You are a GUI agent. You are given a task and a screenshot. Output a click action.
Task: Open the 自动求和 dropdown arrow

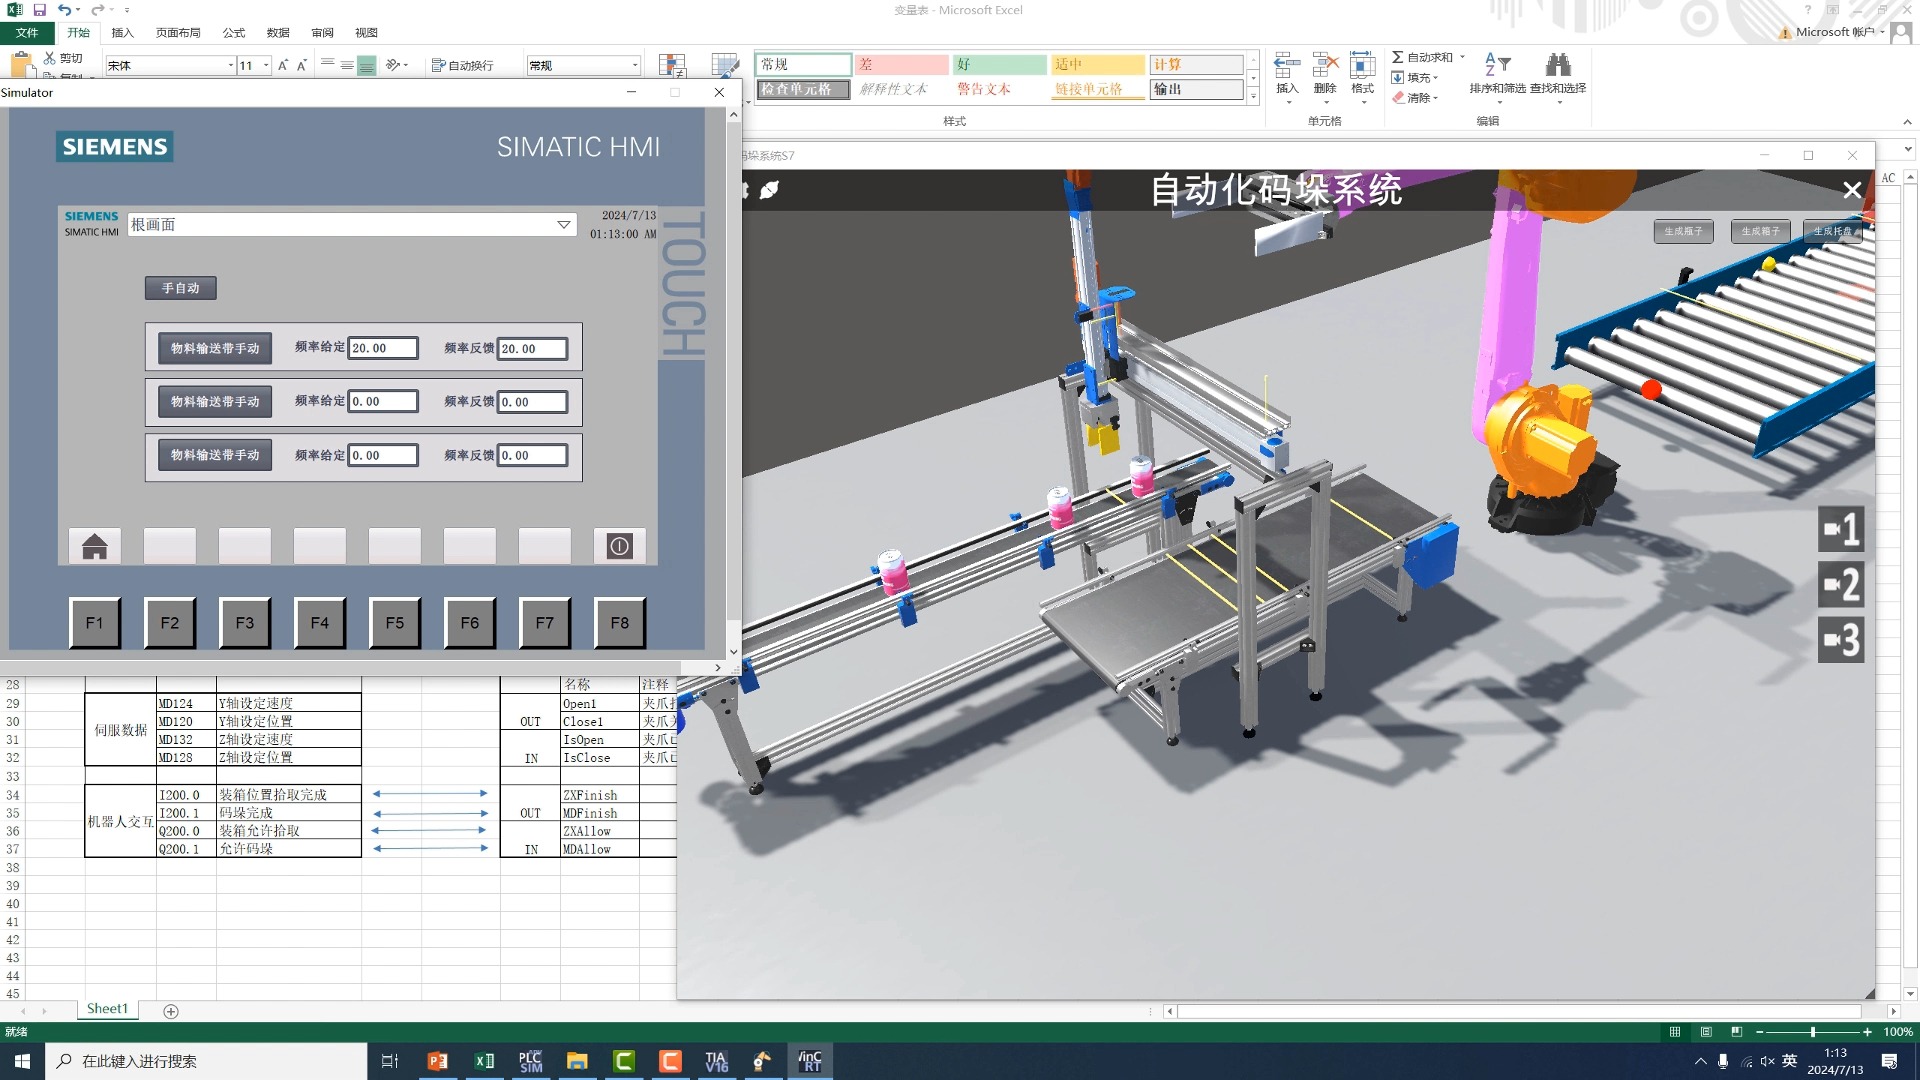coord(1462,57)
